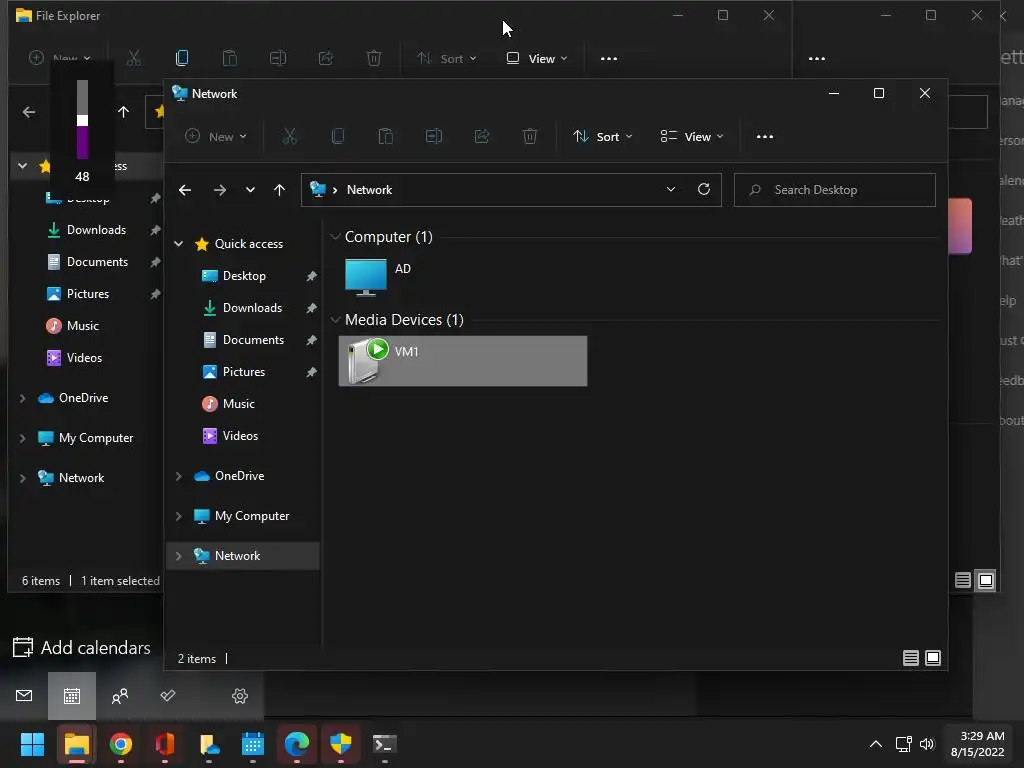Collapse Media Devices (1) group
1024x768 pixels.
pyautogui.click(x=336, y=320)
